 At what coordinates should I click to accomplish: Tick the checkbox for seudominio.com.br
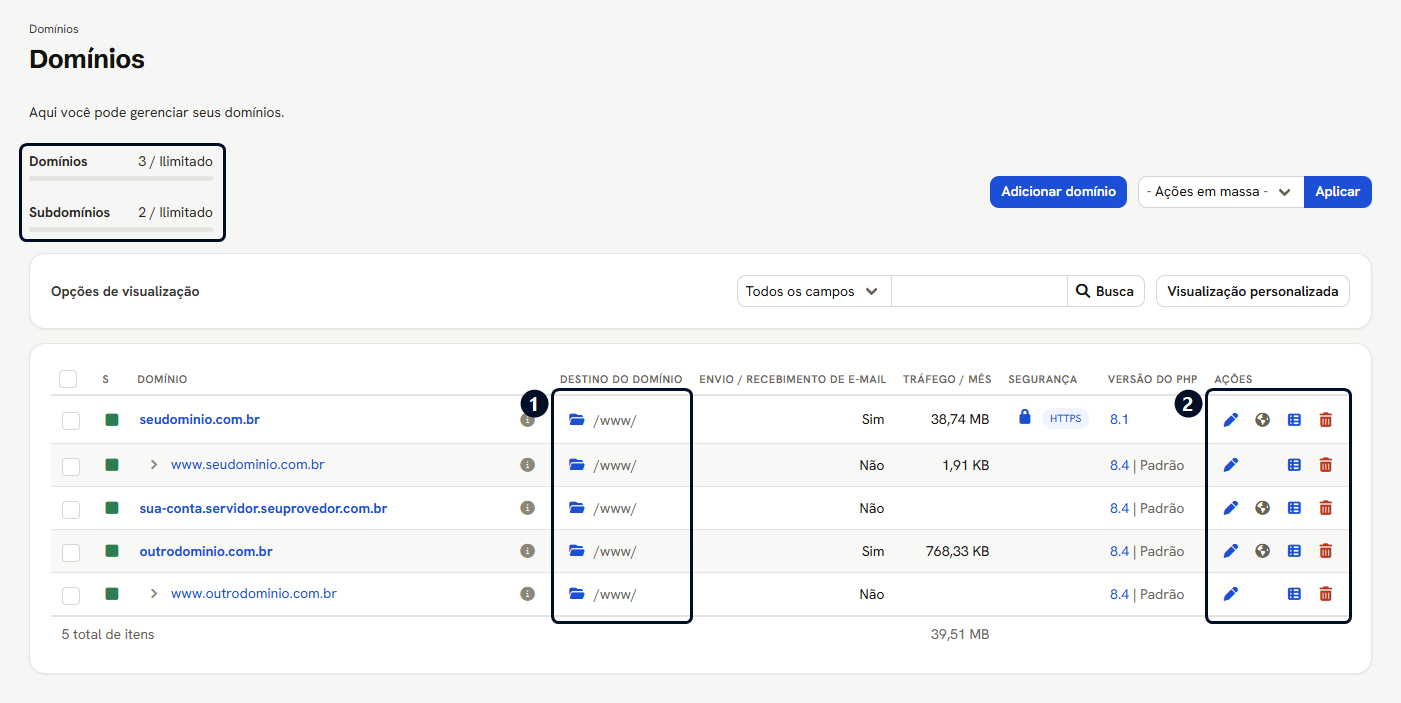[71, 422]
